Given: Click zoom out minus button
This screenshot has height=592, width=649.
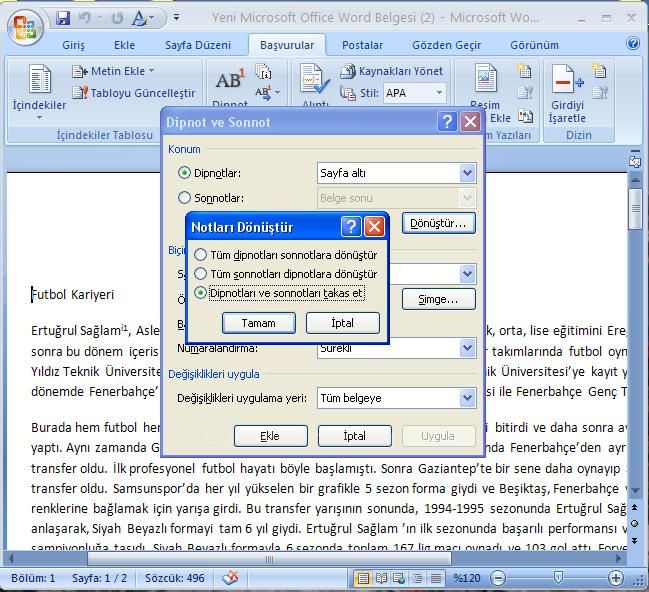Looking at the screenshot, I should 498,578.
